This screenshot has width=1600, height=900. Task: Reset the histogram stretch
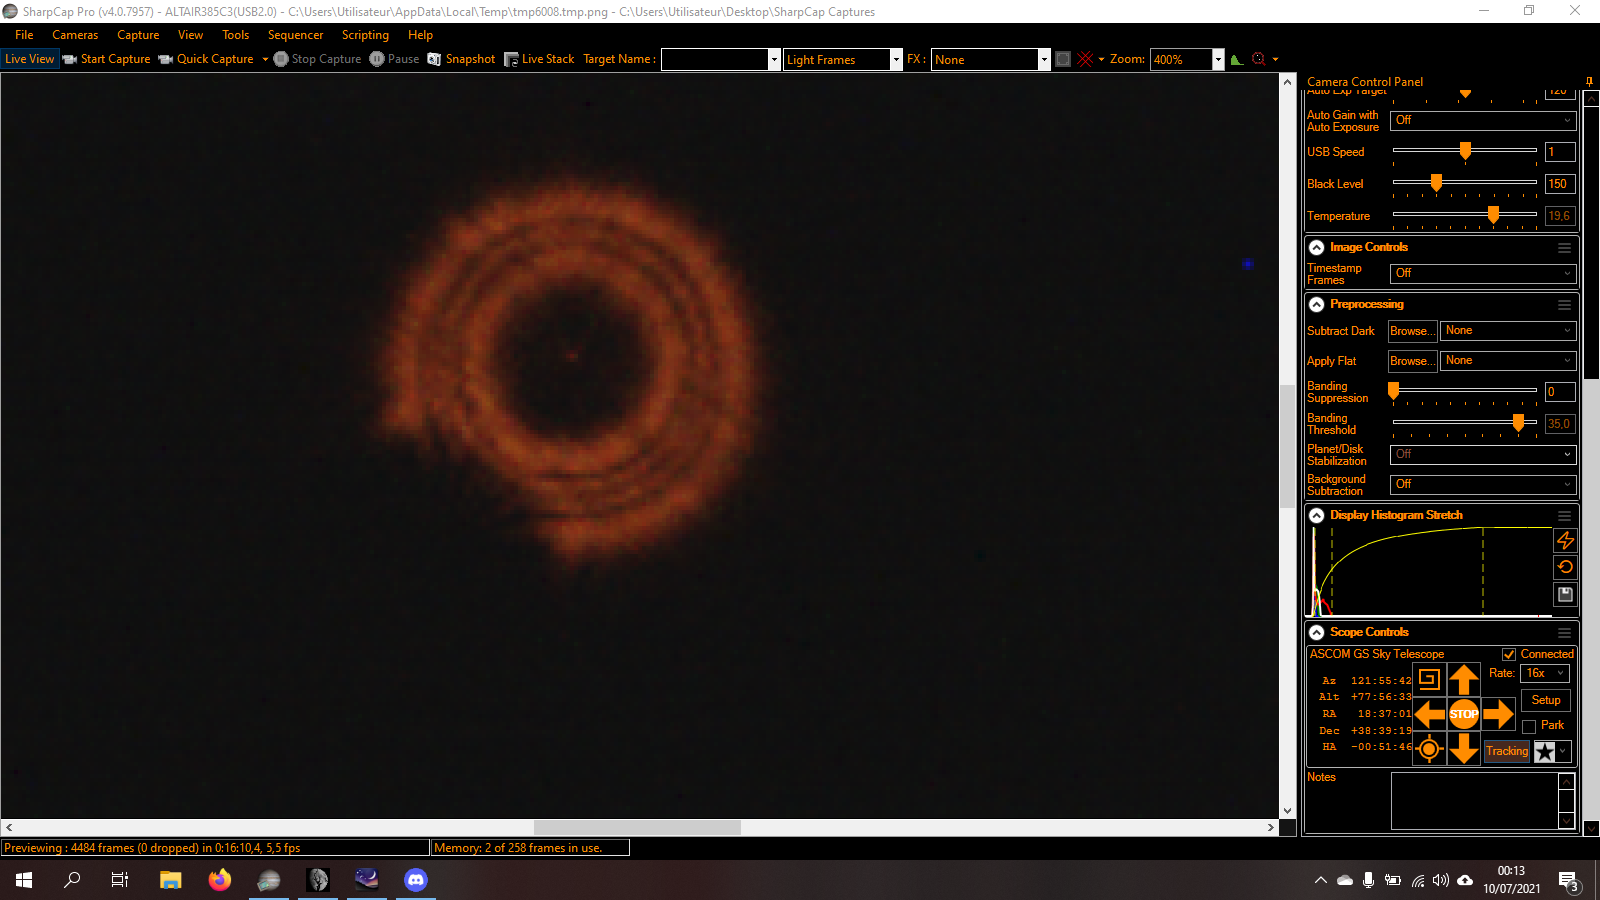[1565, 567]
